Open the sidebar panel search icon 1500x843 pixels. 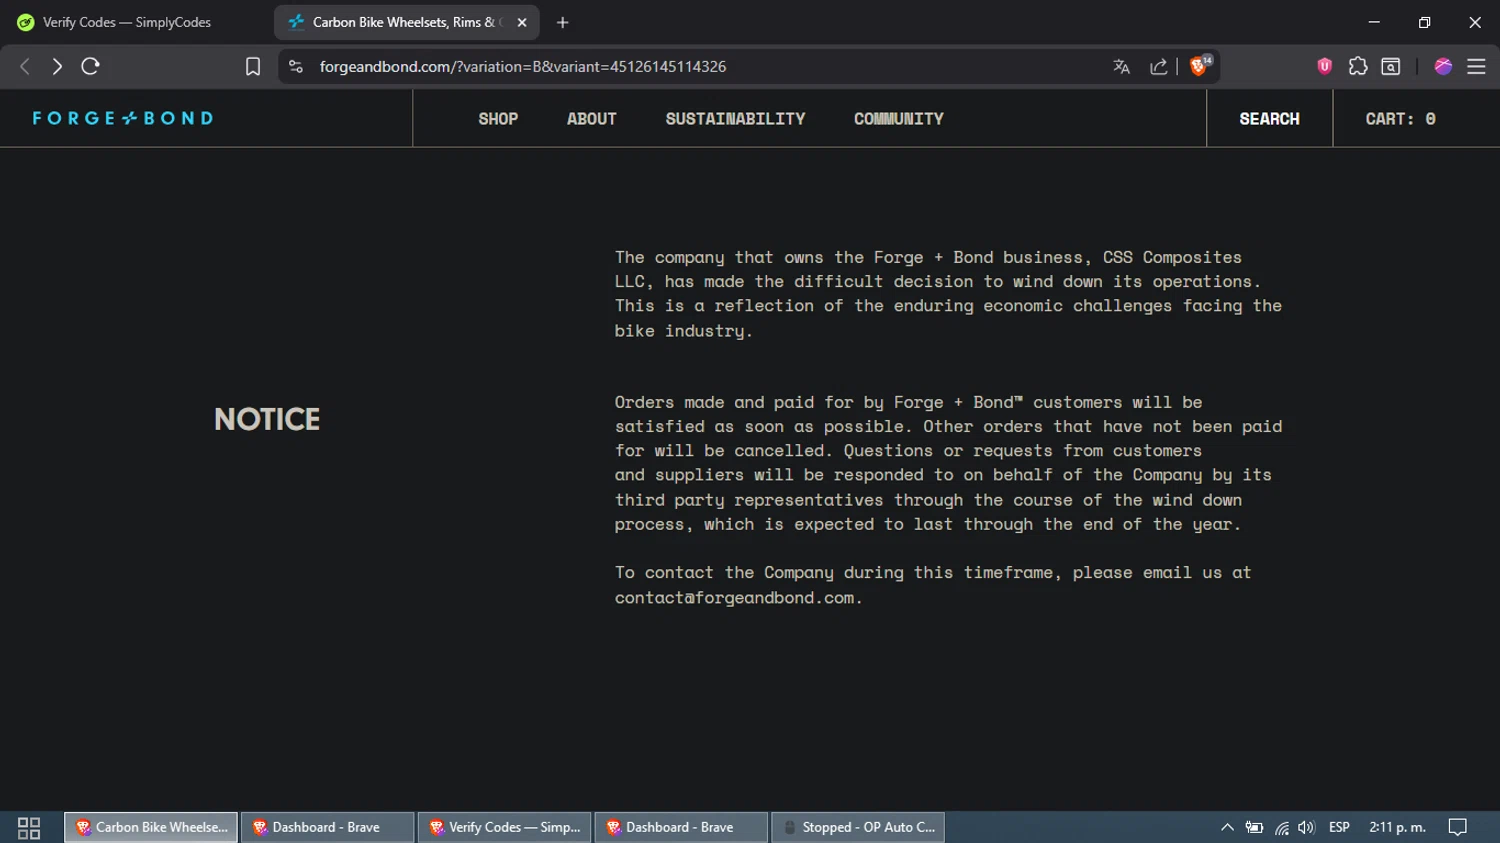(x=1390, y=66)
